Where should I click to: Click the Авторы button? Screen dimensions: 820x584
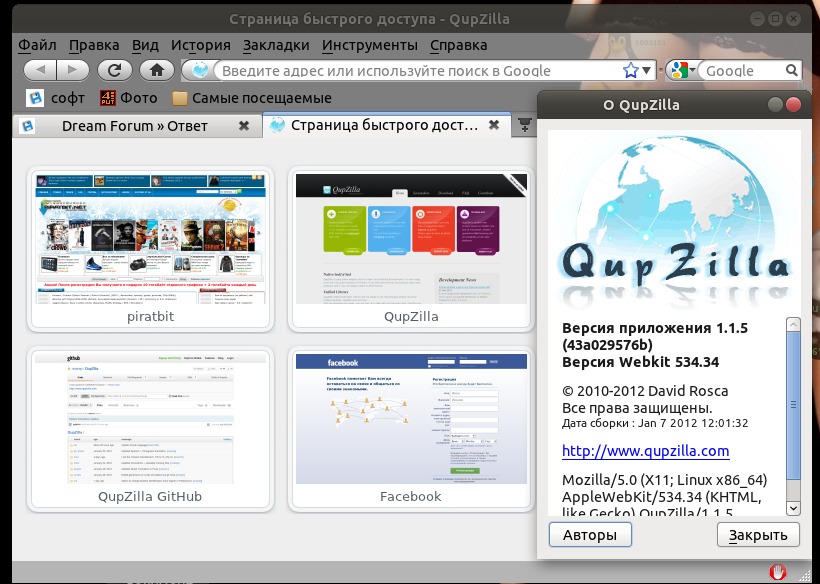click(590, 535)
